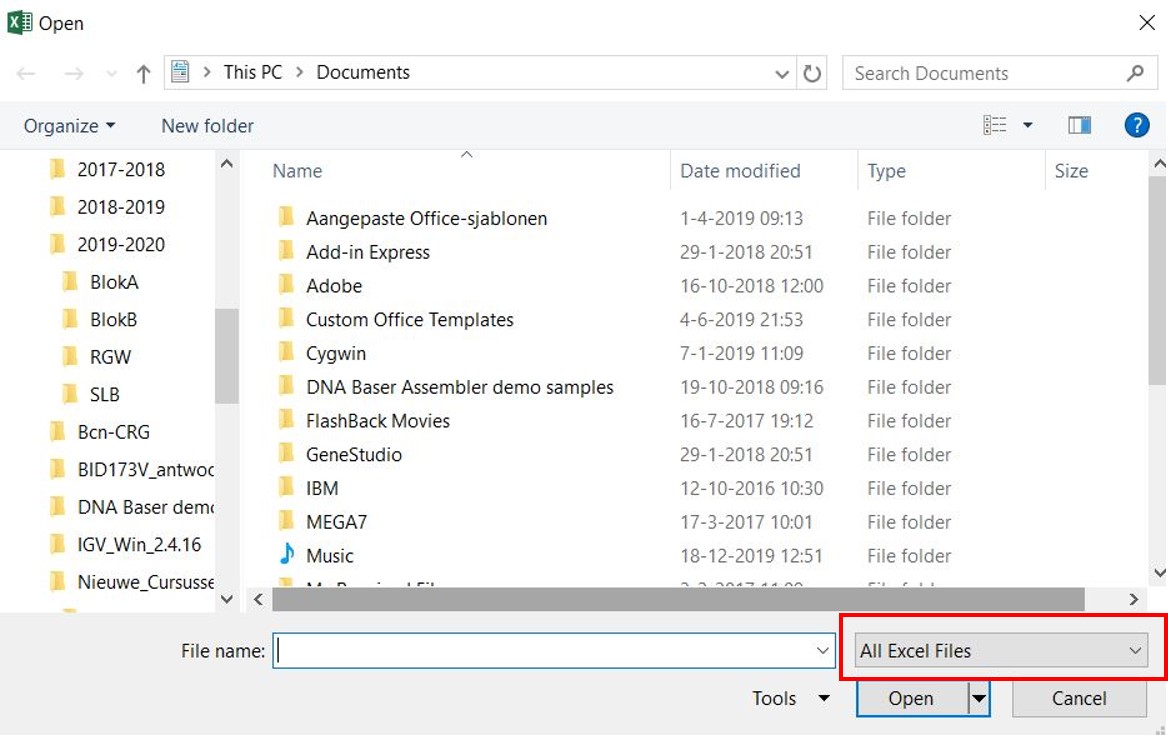Image resolution: width=1168 pixels, height=735 pixels.
Task: Click inside the File name input field
Action: 550,650
